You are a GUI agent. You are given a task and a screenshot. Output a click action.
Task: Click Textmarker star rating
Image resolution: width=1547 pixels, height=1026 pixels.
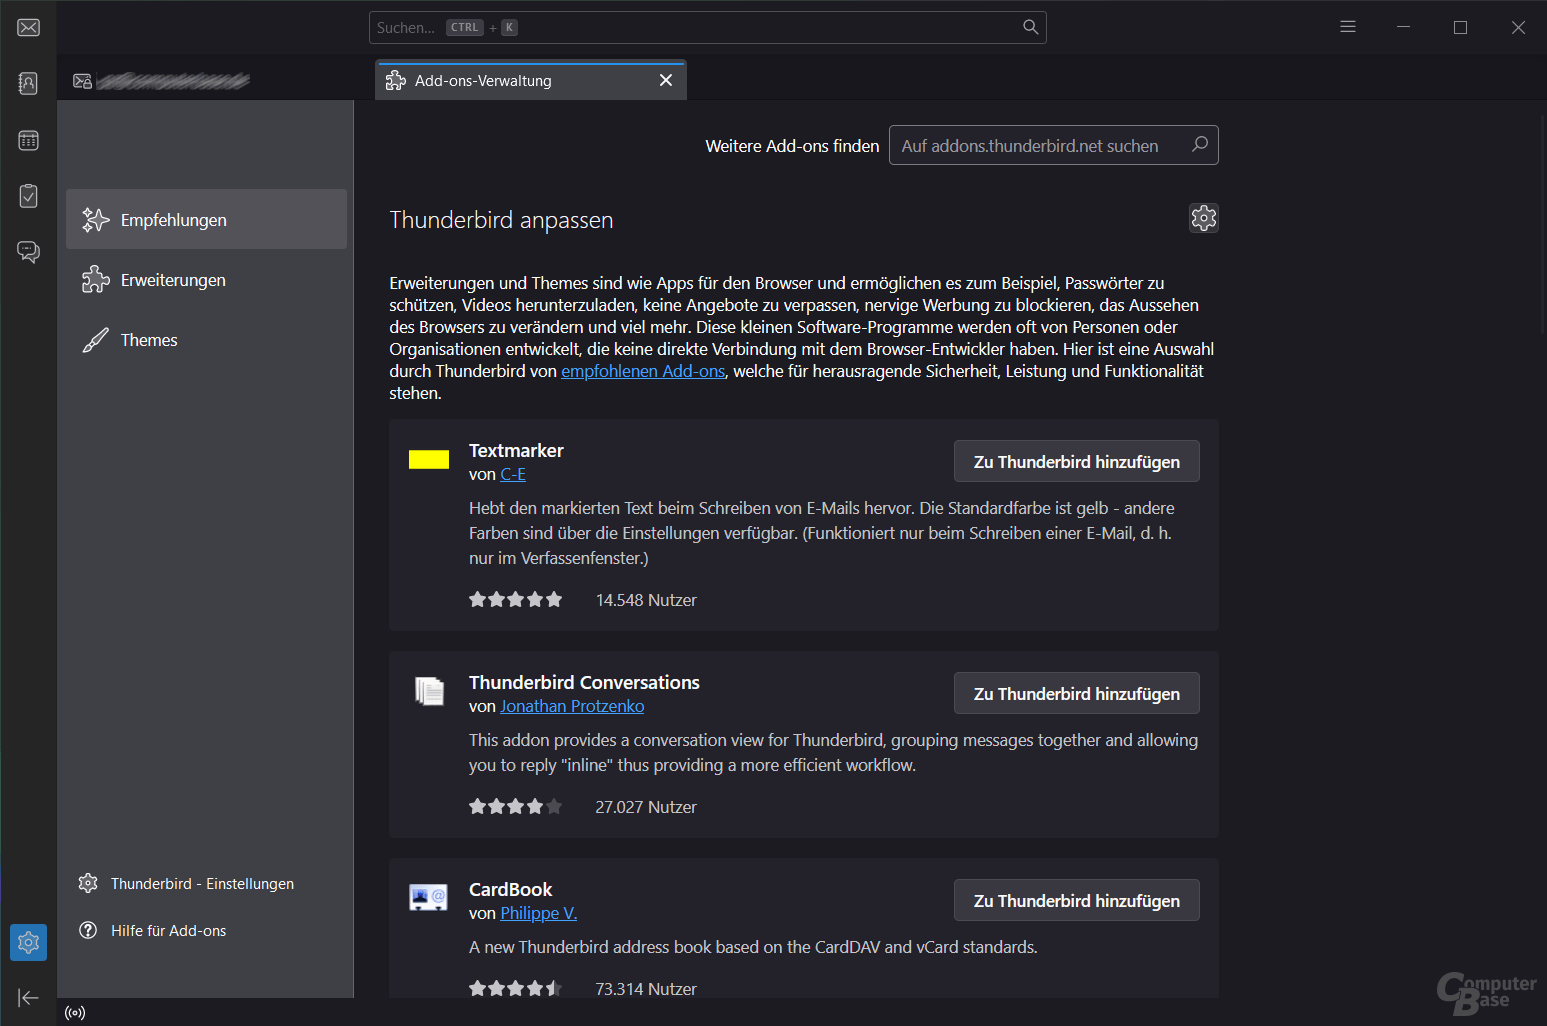516,600
